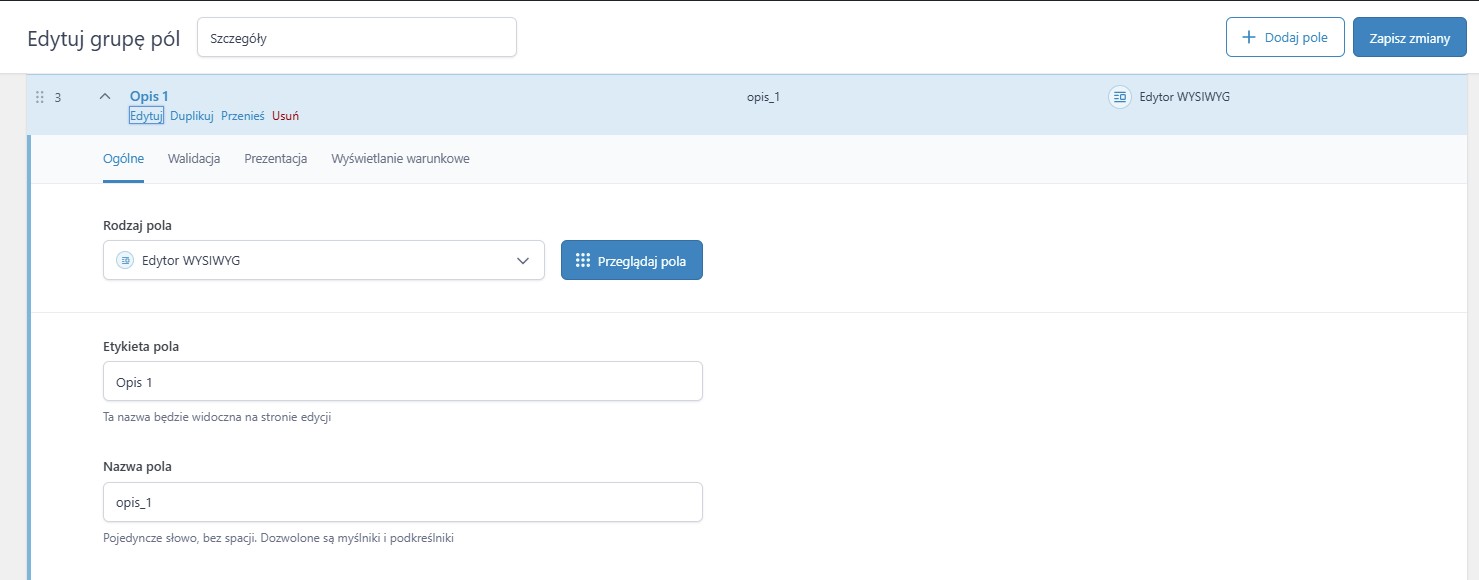Collapse the Opis 1 field with chevron
Image resolution: width=1479 pixels, height=580 pixels.
tap(105, 97)
